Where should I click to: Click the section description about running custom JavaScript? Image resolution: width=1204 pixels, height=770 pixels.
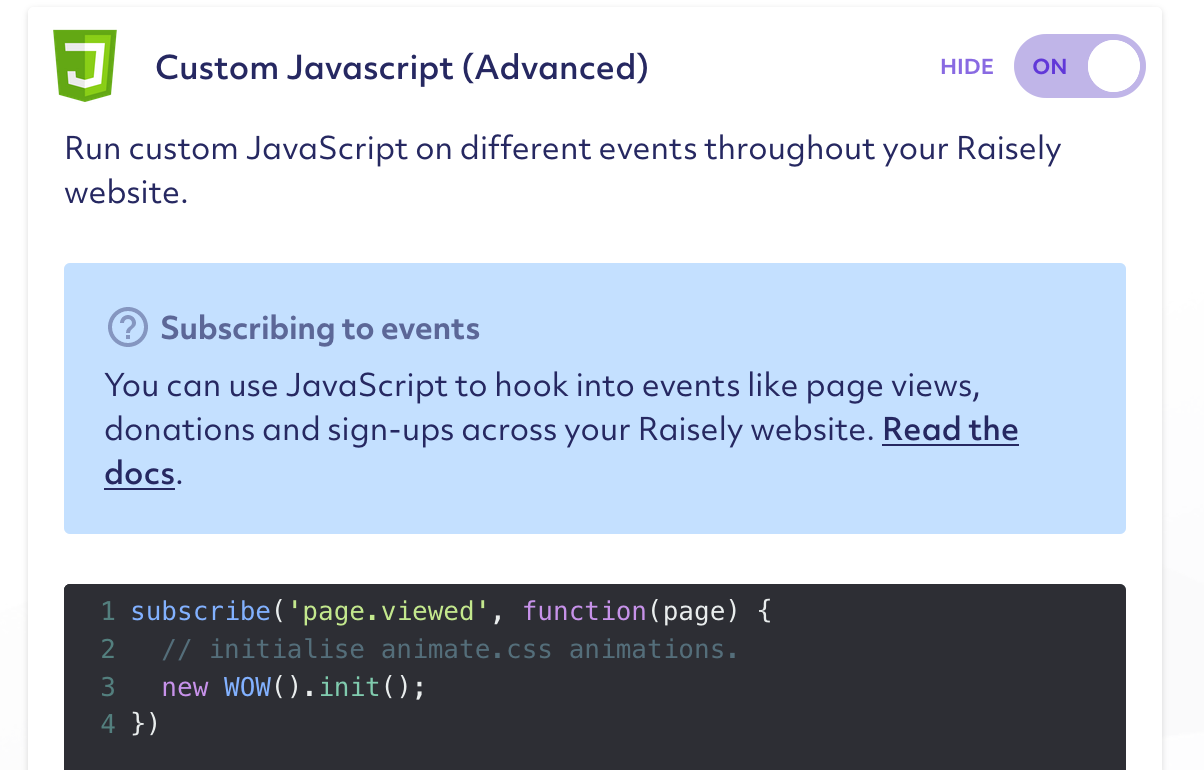pos(562,169)
